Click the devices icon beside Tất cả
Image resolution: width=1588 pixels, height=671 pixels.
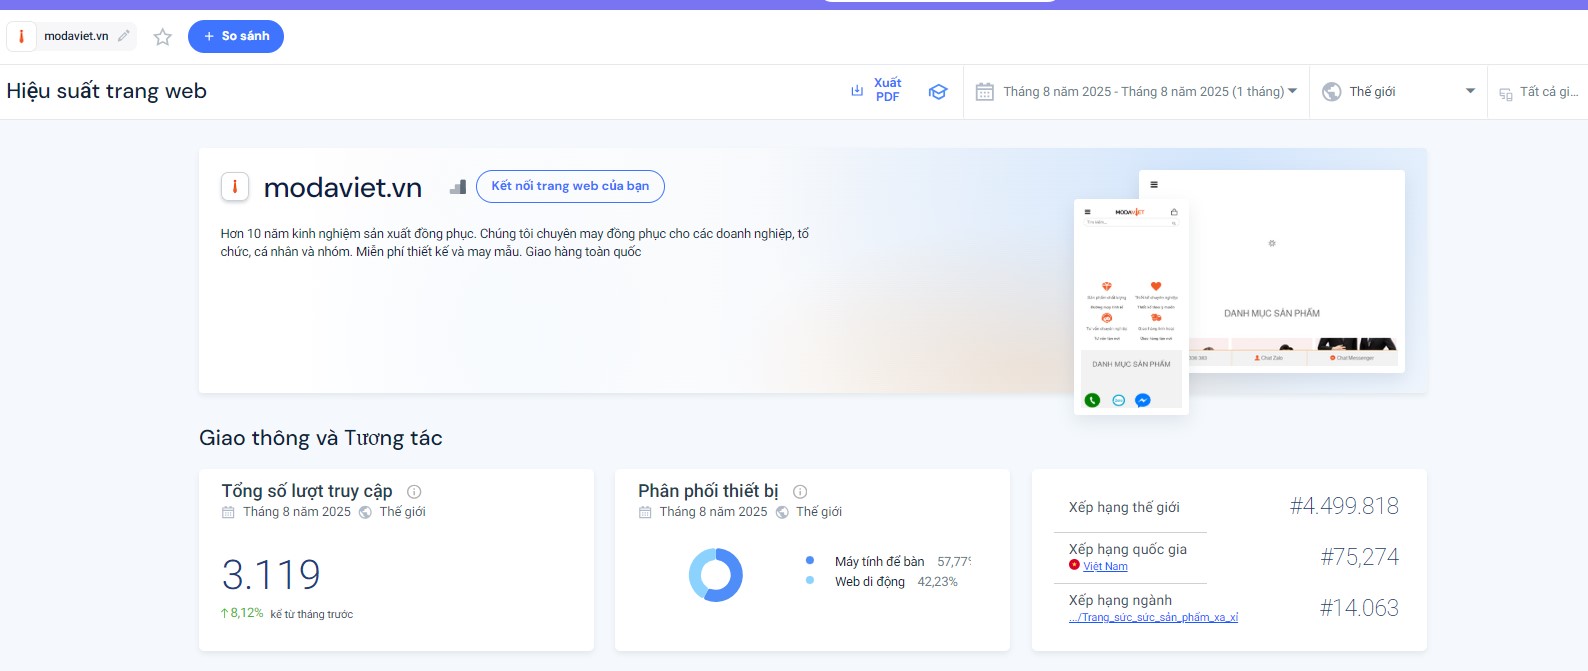pos(1506,94)
